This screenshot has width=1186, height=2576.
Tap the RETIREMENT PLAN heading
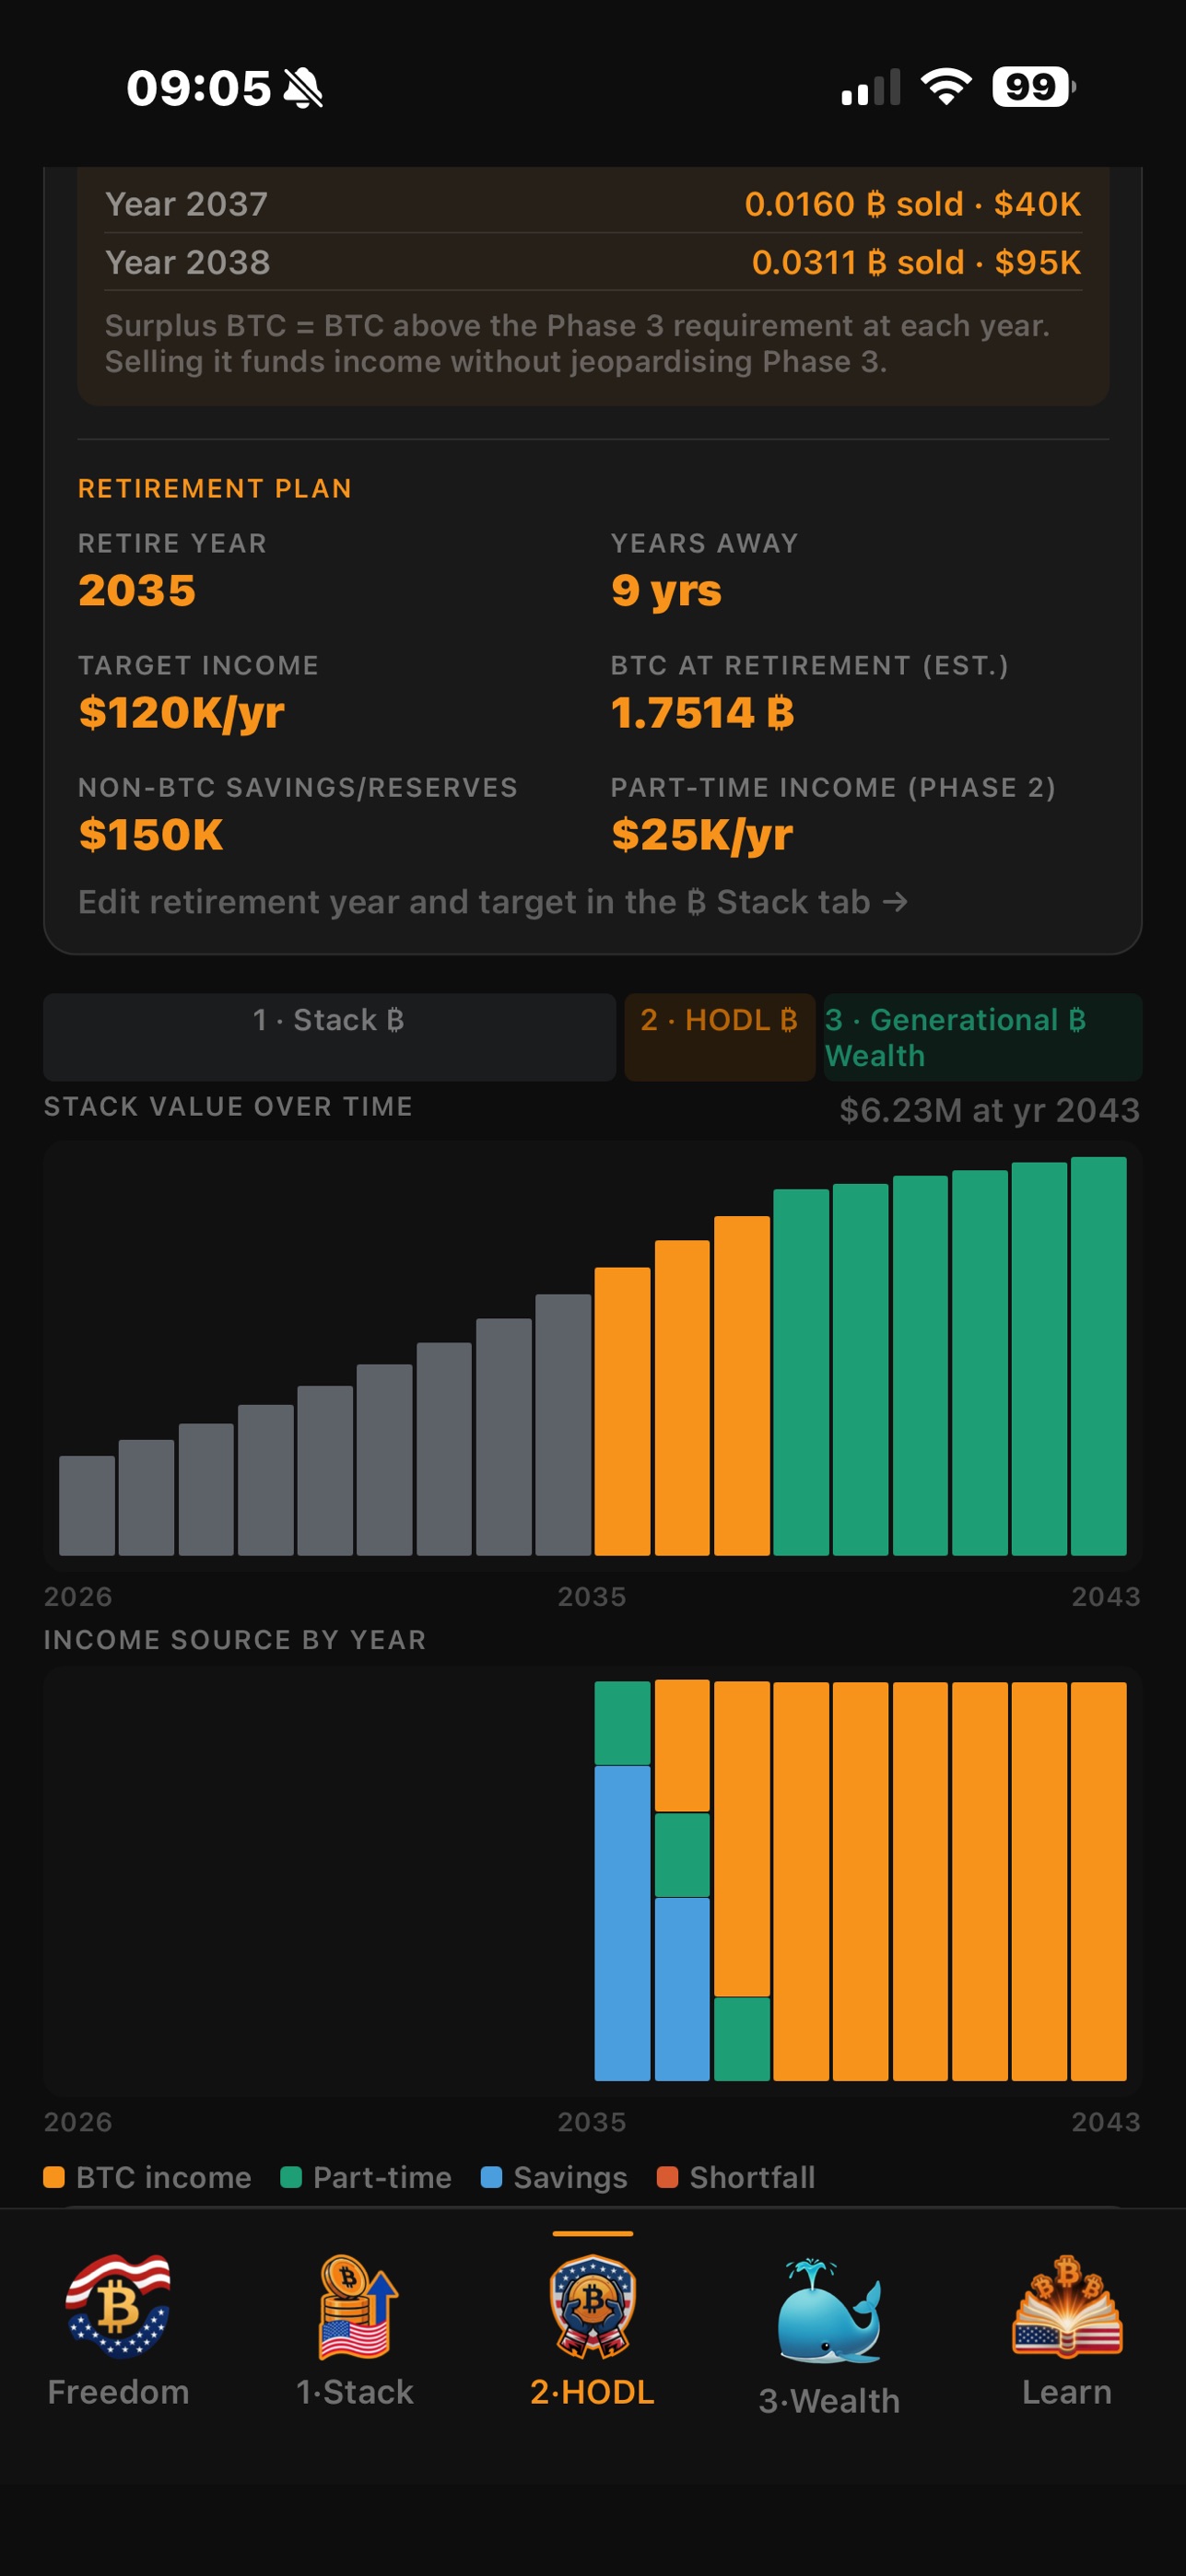point(215,488)
